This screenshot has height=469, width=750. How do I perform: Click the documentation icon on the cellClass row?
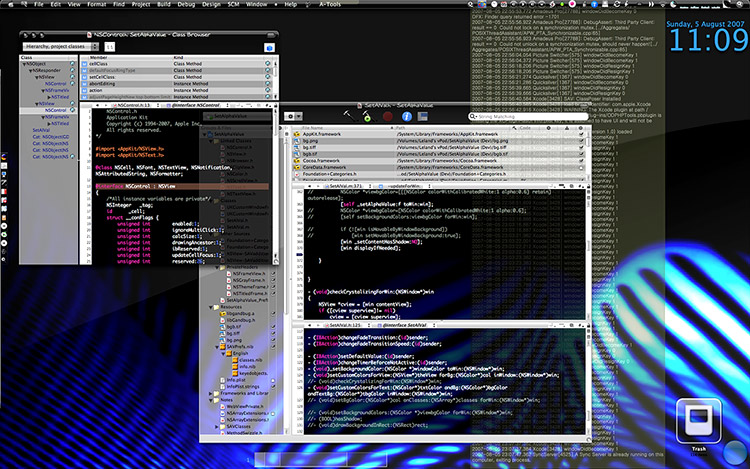(267, 64)
